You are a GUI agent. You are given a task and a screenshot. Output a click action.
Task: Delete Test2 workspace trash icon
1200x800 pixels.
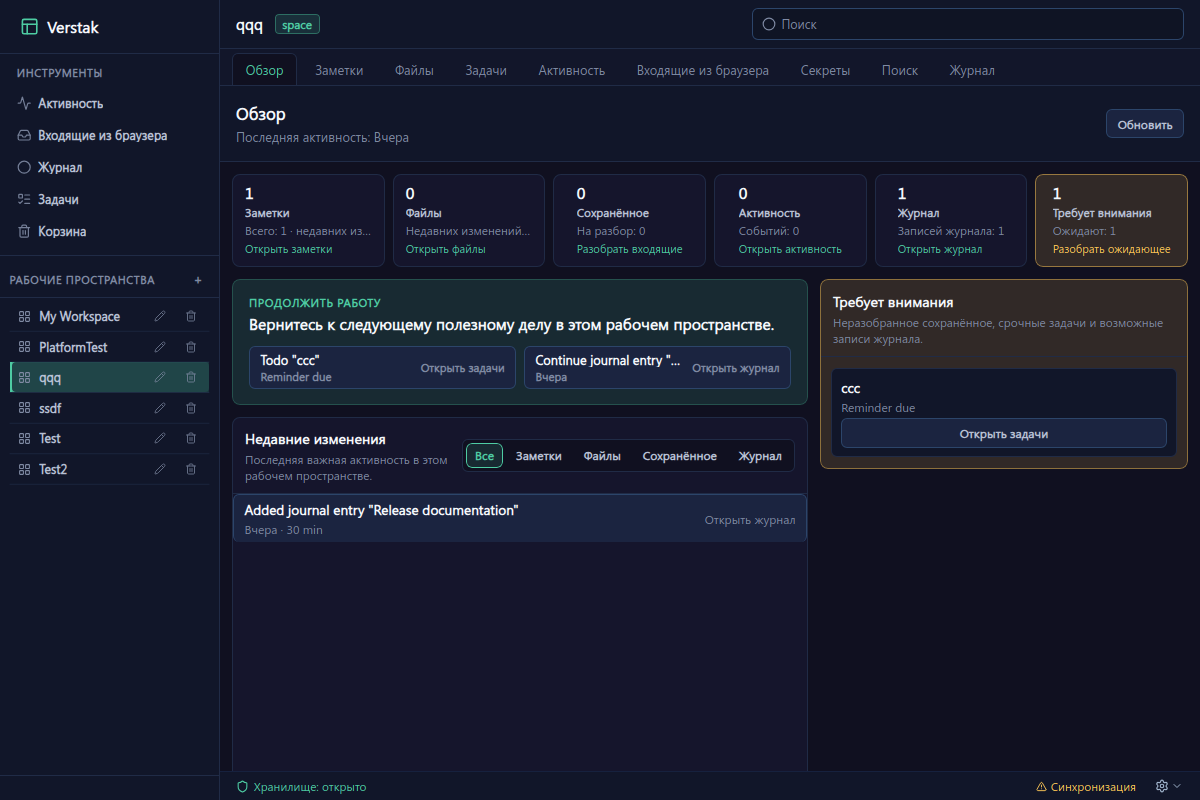[x=191, y=469]
